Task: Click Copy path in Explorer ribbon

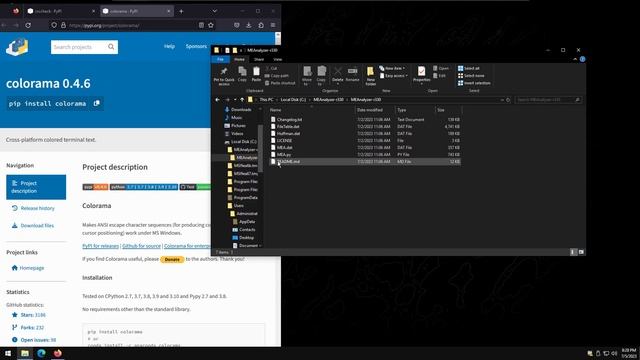Action: pos(277,76)
